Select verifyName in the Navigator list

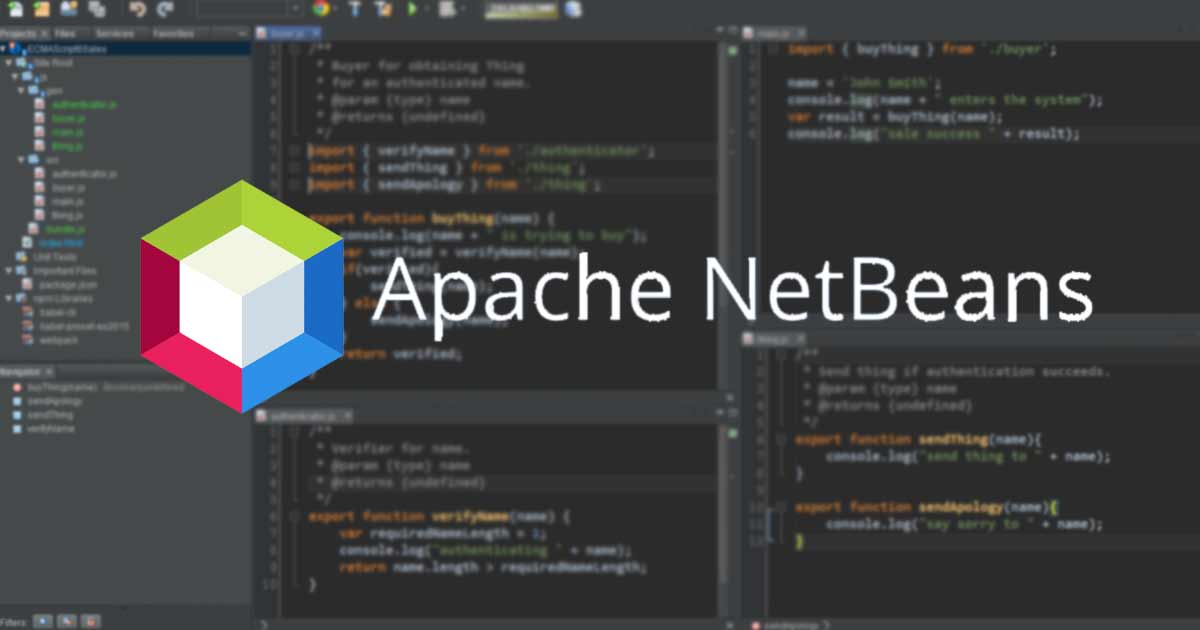click(x=50, y=429)
